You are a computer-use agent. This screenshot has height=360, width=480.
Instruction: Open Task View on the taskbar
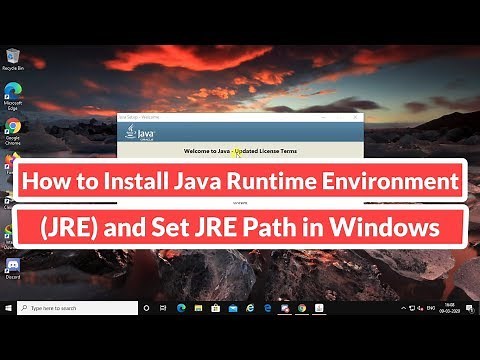[163, 308]
